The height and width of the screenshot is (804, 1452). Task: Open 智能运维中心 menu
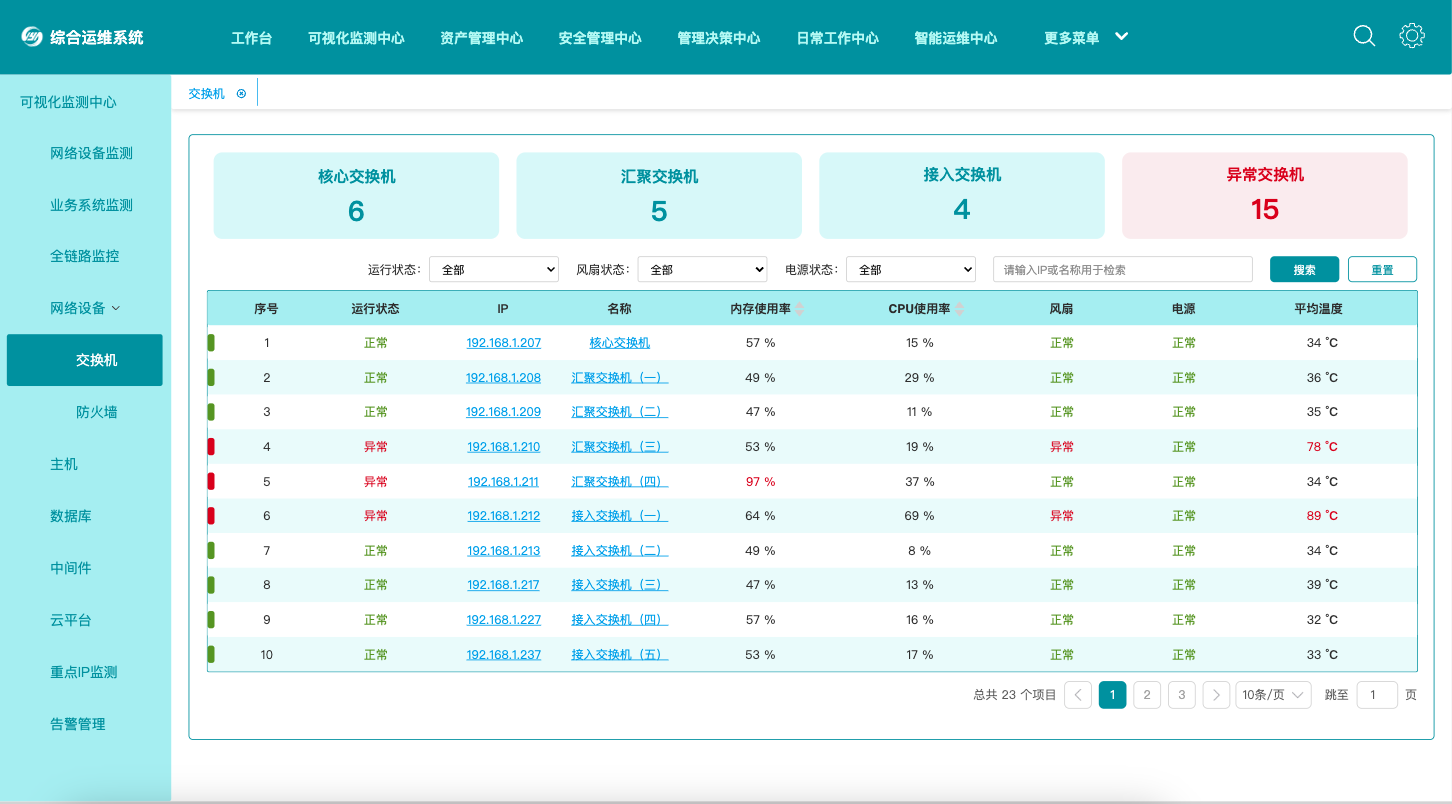coord(955,38)
